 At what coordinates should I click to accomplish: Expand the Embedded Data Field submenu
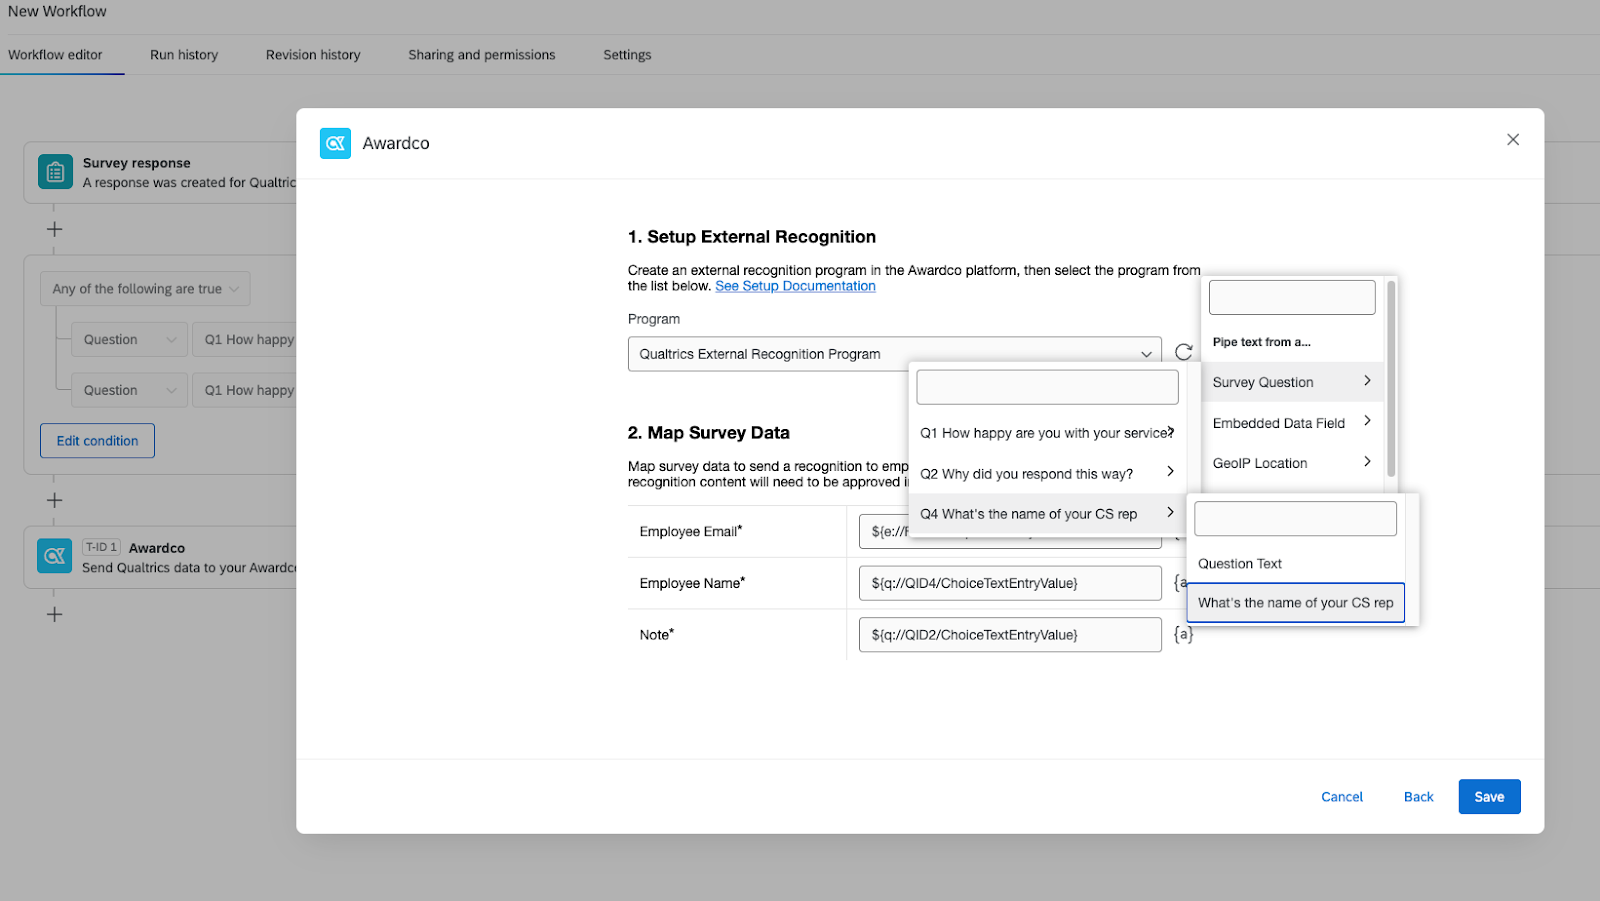[1290, 423]
